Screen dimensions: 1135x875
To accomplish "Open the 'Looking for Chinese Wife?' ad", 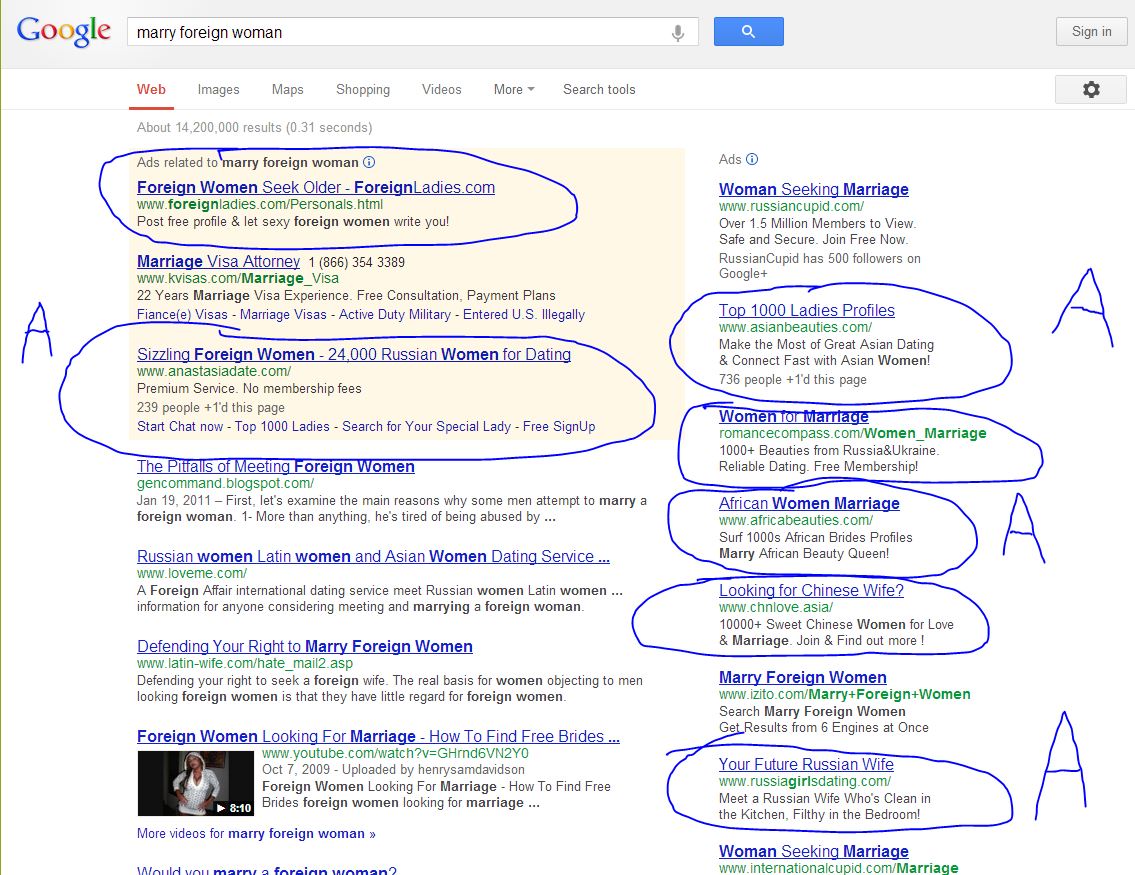I will (811, 591).
